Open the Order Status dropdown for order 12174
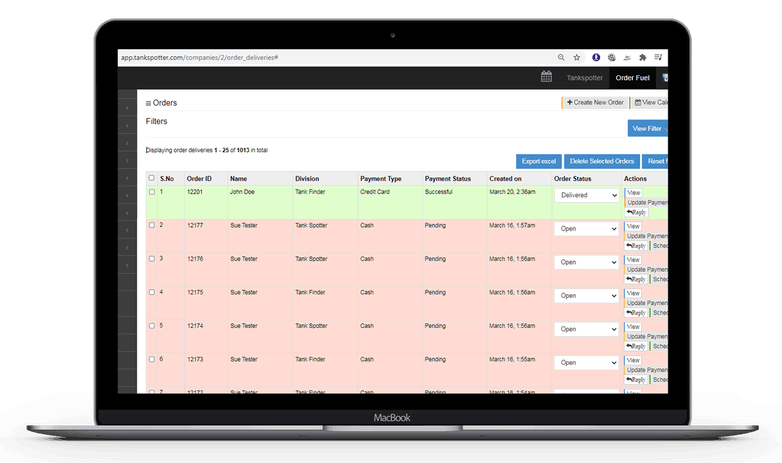This screenshot has width=782, height=463. [x=586, y=329]
